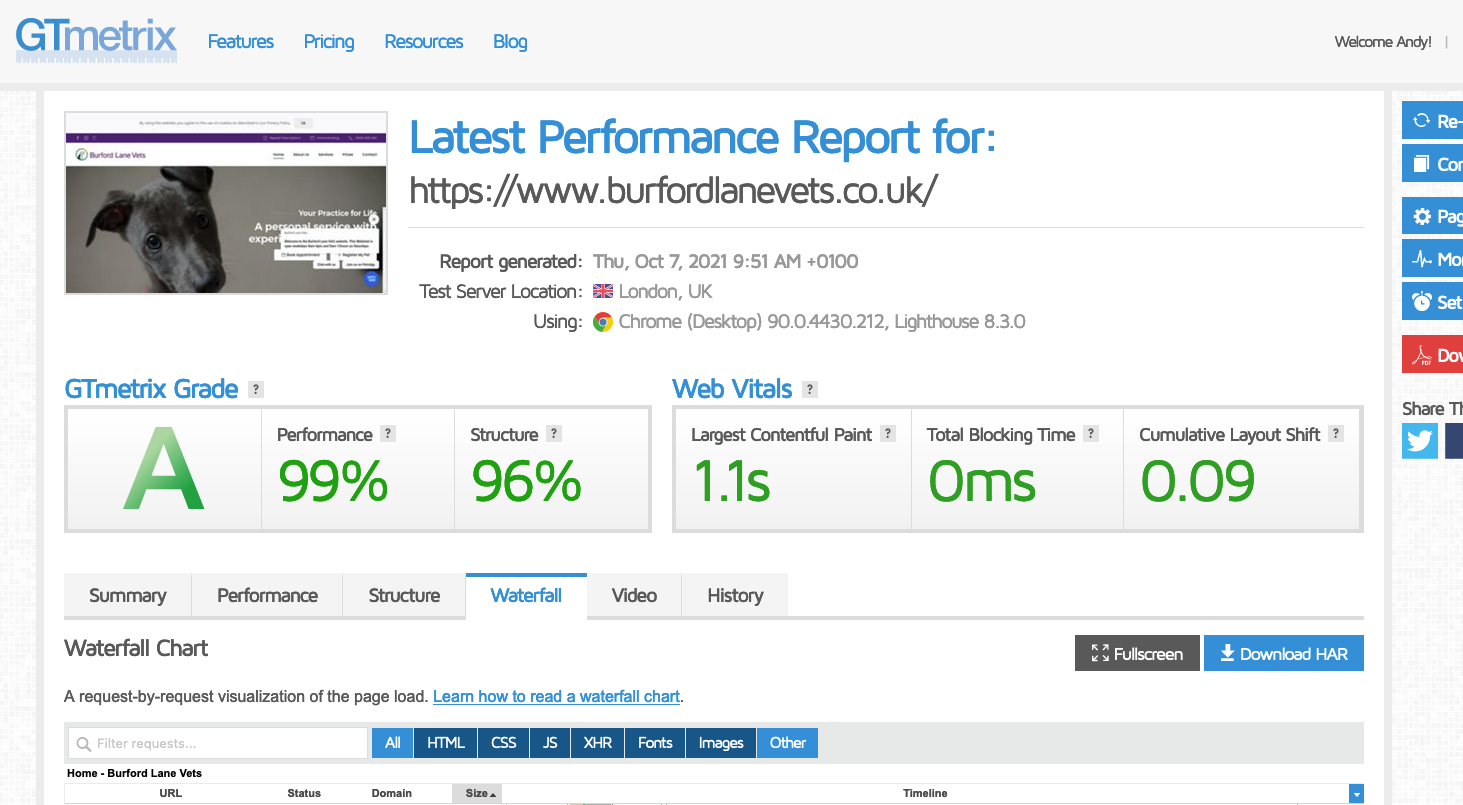Click the https://www.burfordlanevets.co.uk/ URL text

673,190
